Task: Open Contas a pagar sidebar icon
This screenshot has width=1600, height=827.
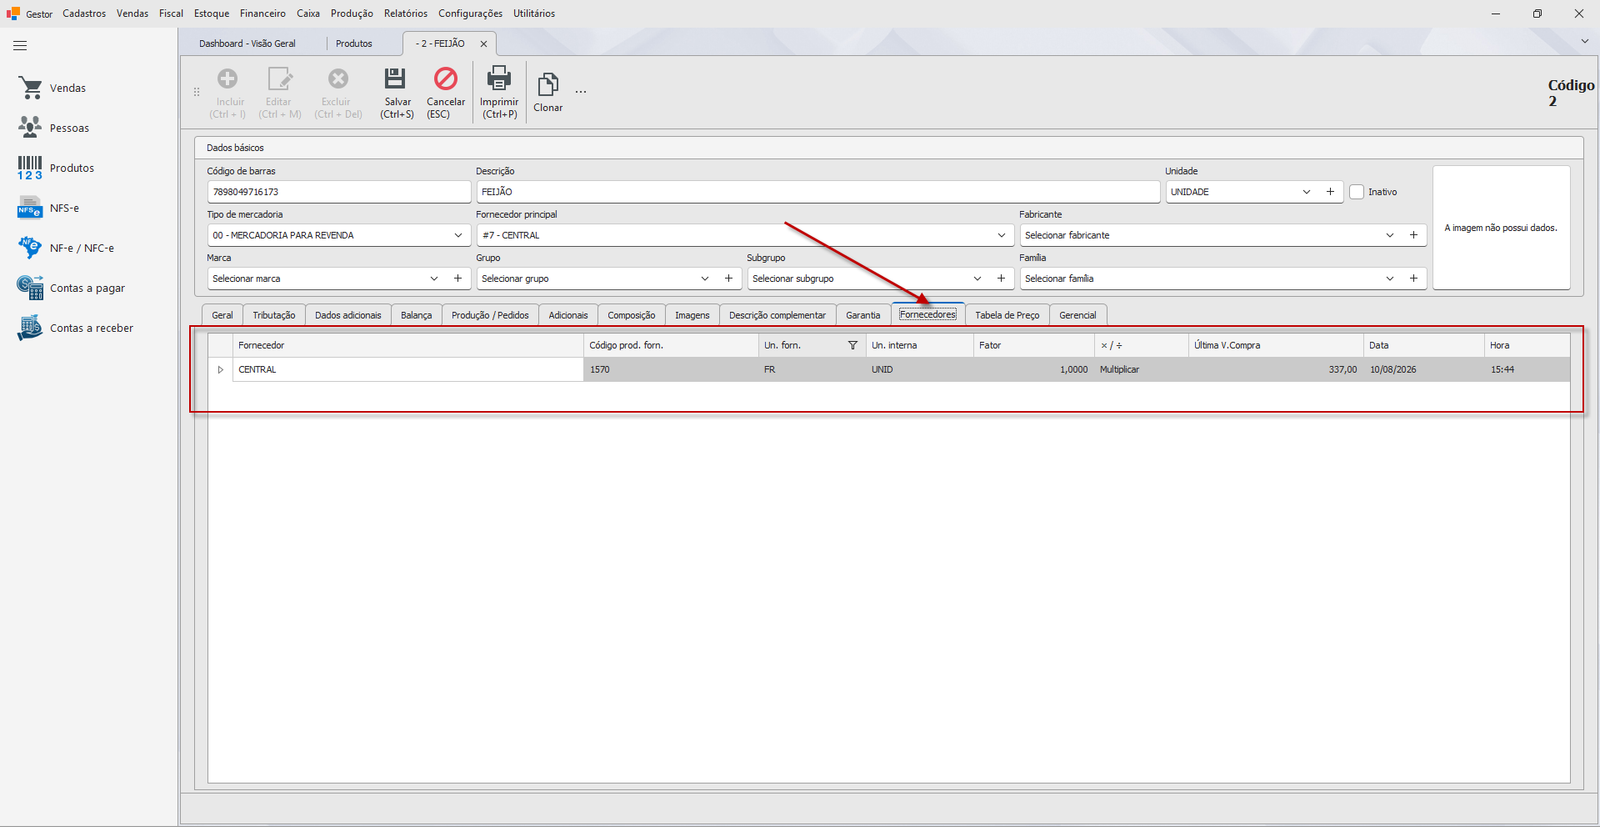Action: (30, 287)
